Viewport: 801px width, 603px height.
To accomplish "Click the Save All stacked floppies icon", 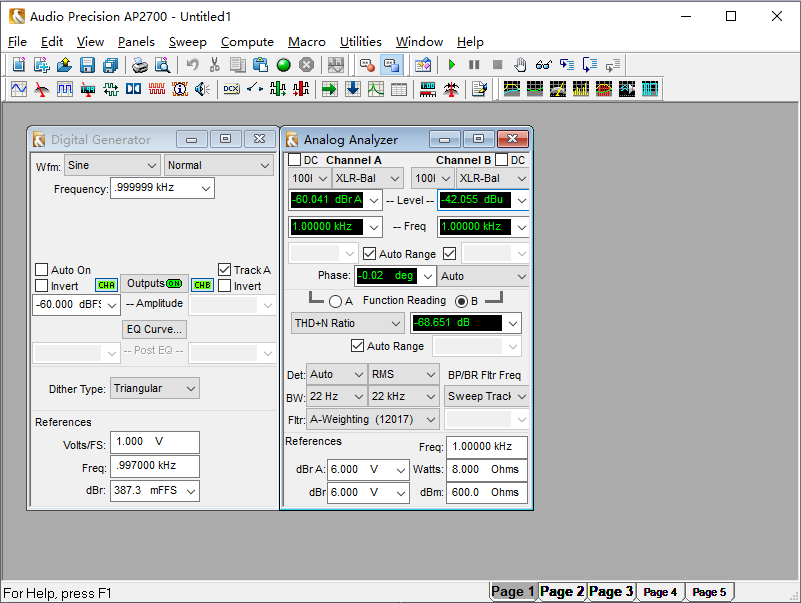I will 110,65.
